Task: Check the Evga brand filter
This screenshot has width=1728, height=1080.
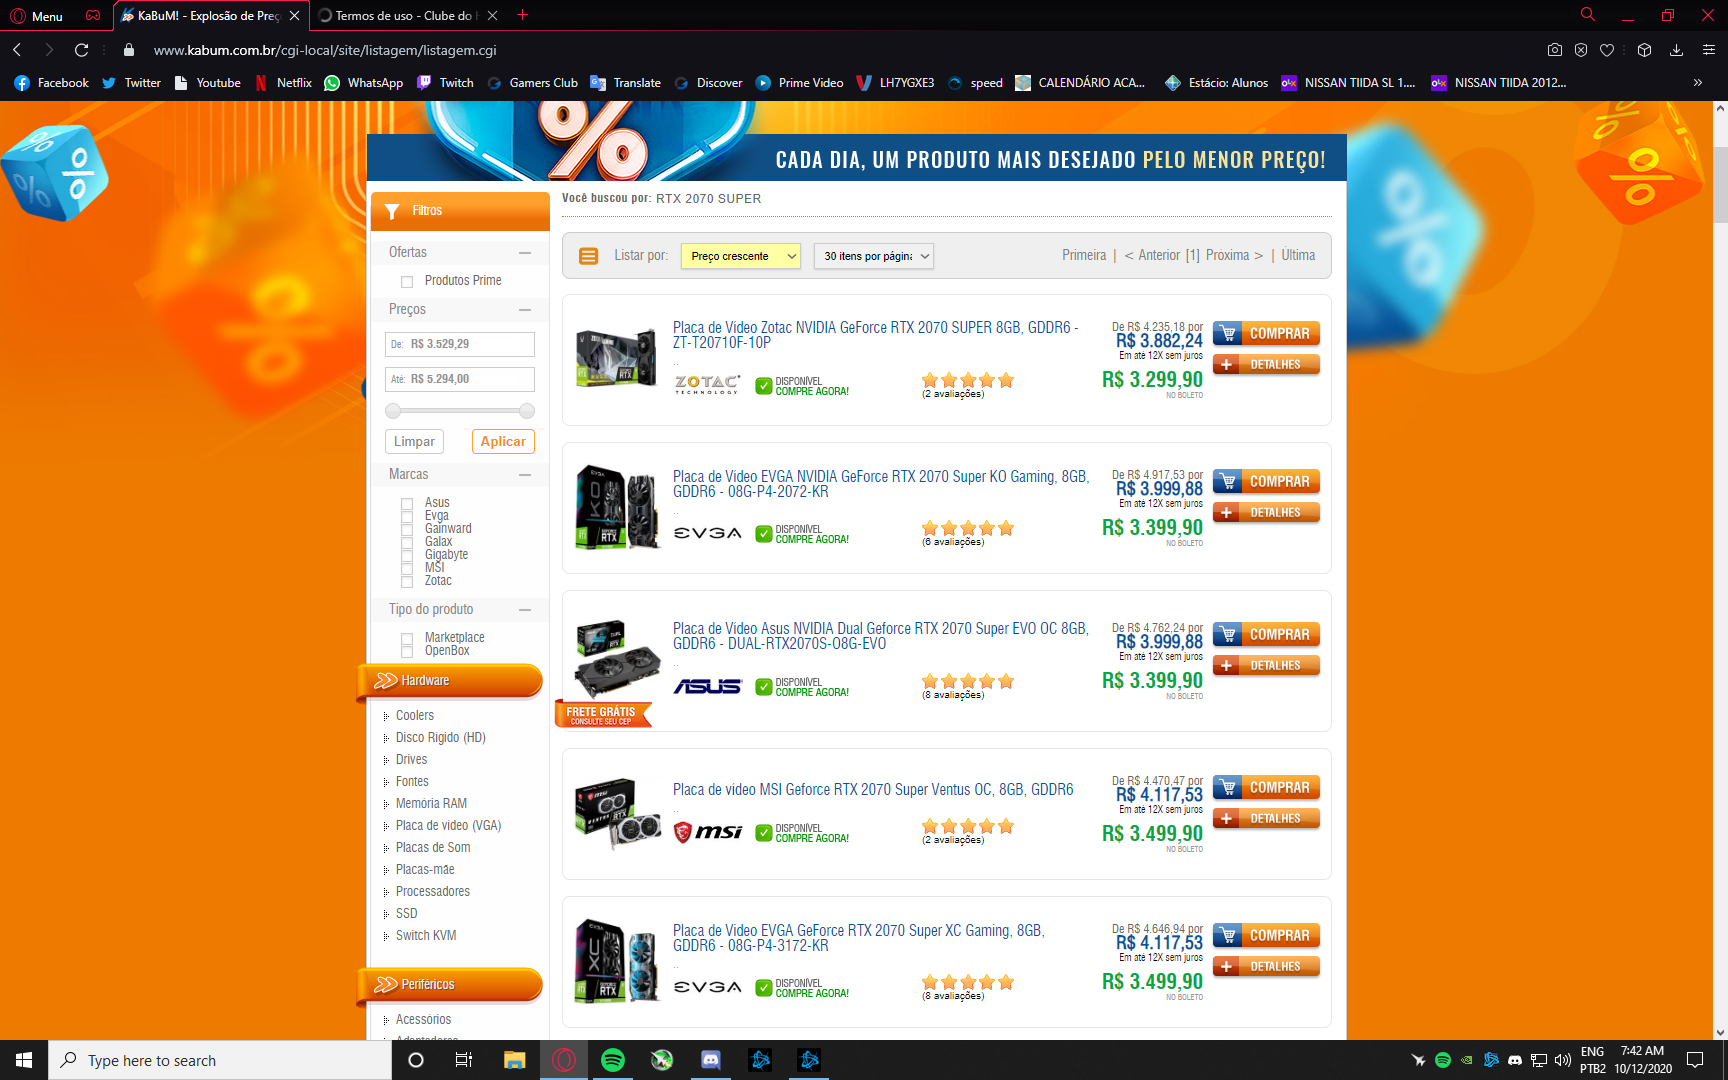Action: [407, 517]
